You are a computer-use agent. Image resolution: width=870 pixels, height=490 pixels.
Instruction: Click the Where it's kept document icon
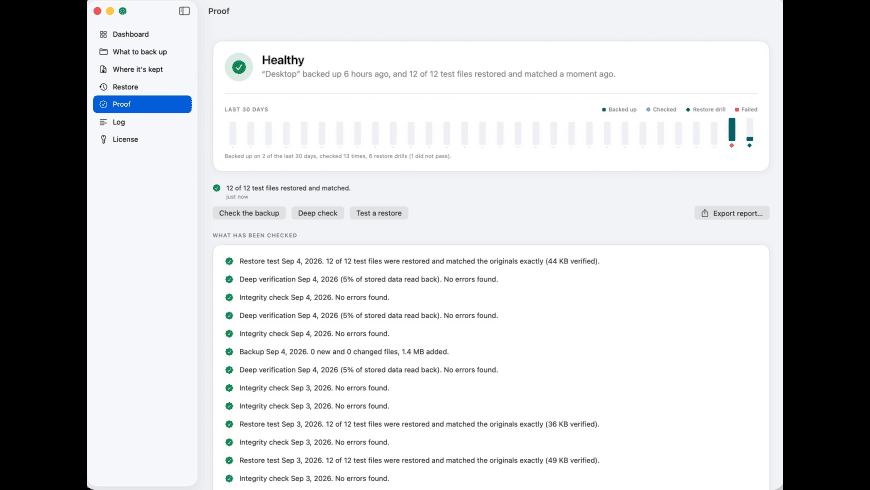[x=103, y=69]
